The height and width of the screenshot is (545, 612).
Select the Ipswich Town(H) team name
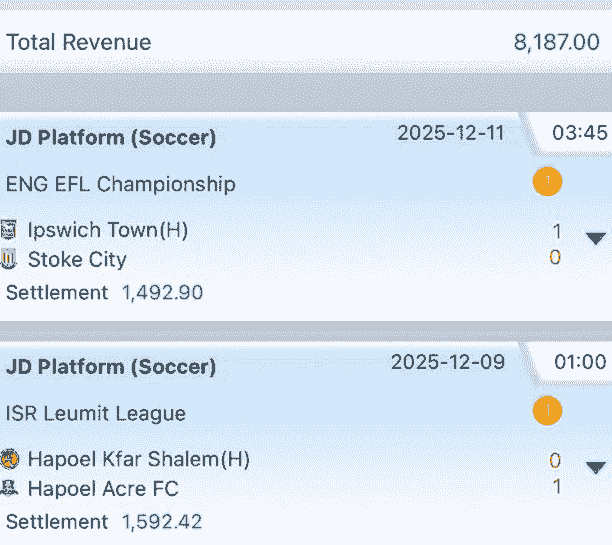coord(108,230)
